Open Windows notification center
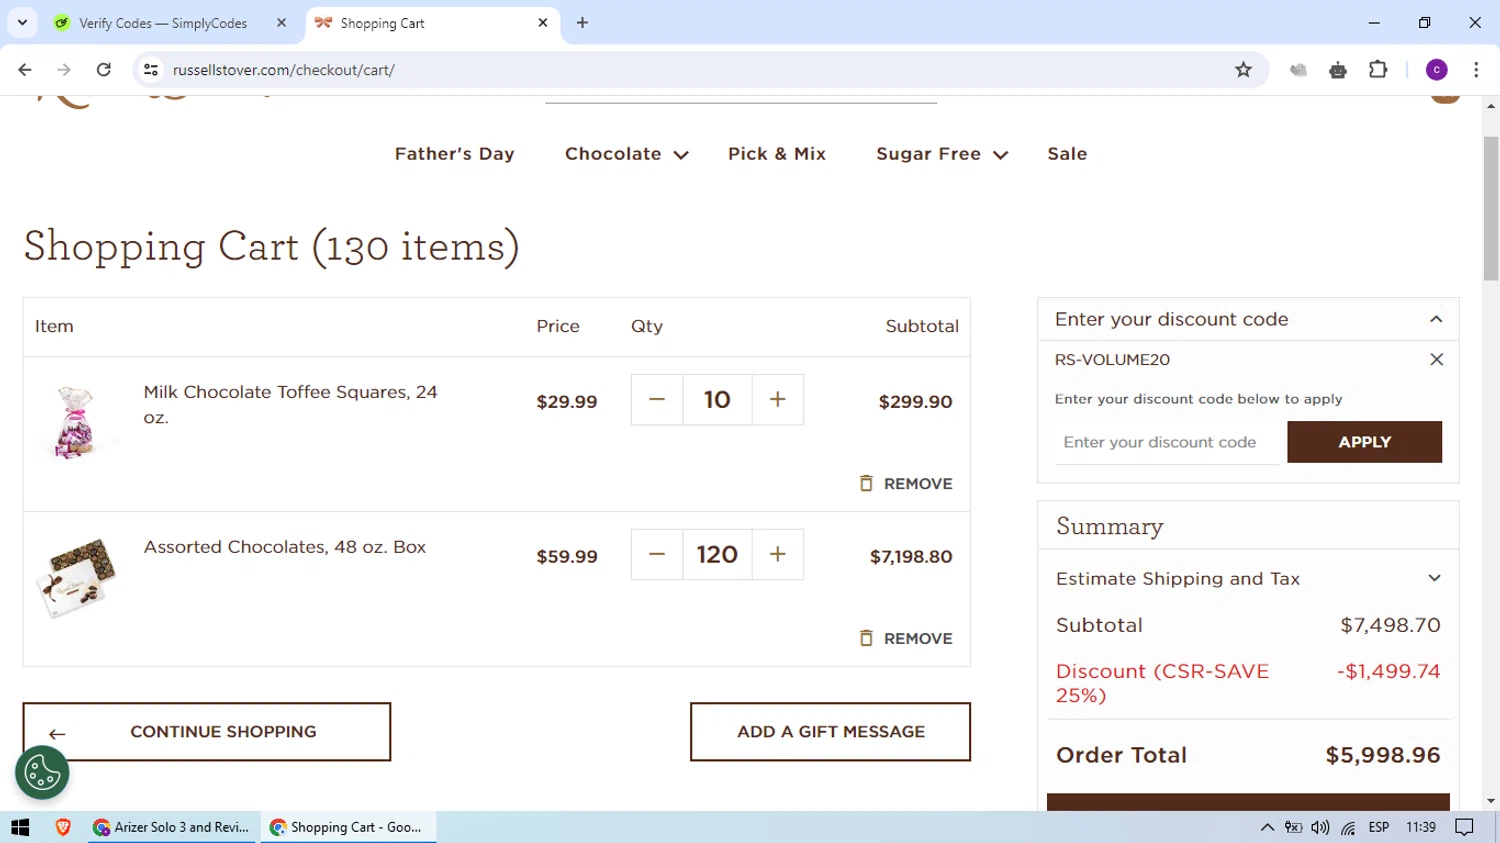The height and width of the screenshot is (843, 1500). click(1465, 827)
